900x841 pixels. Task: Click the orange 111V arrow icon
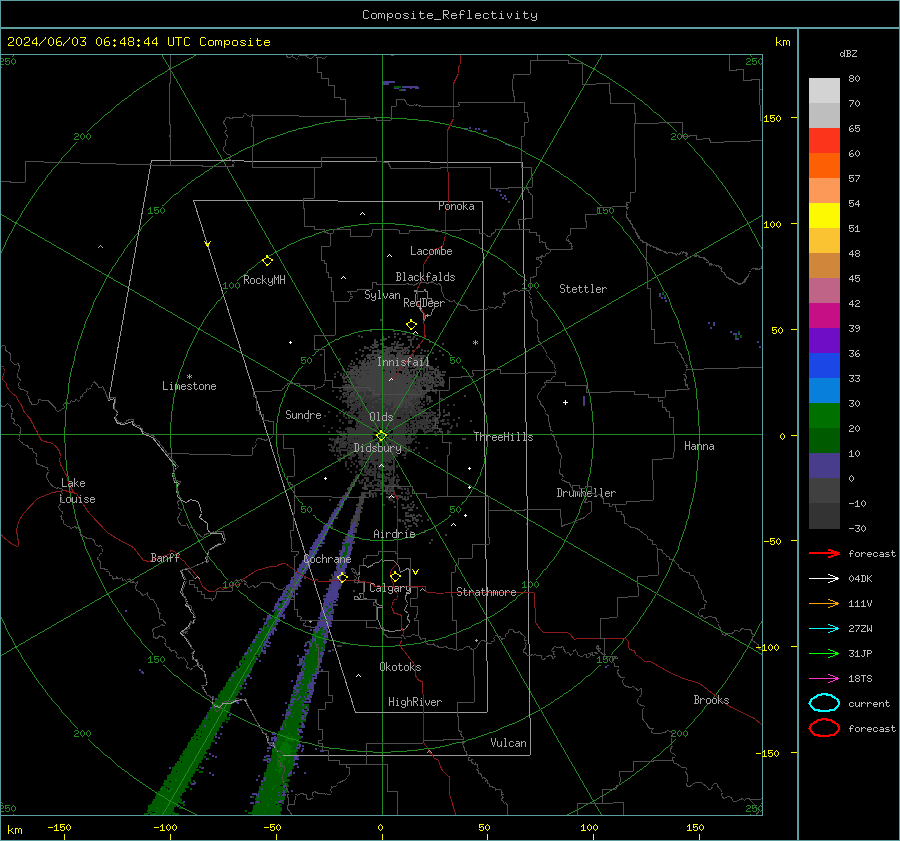[824, 603]
